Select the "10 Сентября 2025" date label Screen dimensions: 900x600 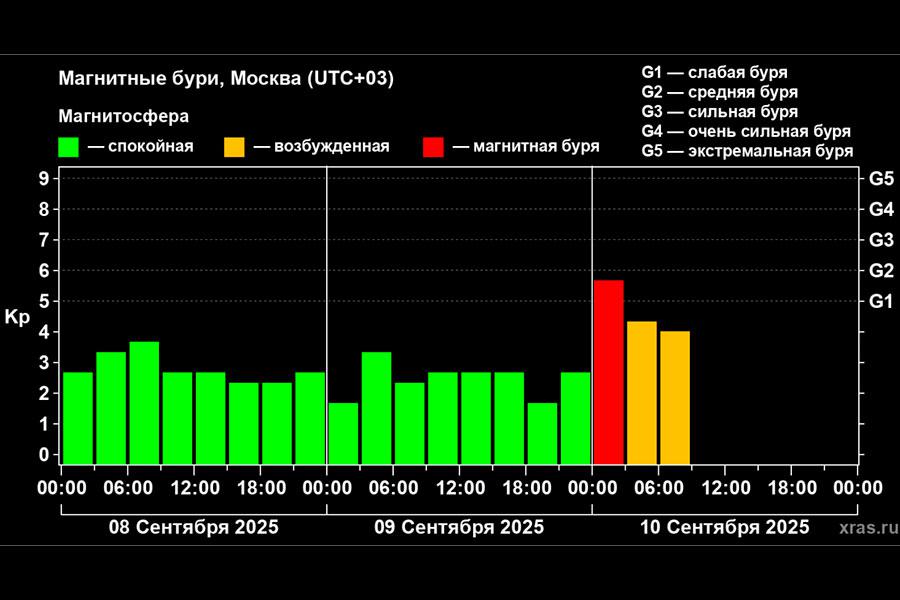click(x=724, y=527)
